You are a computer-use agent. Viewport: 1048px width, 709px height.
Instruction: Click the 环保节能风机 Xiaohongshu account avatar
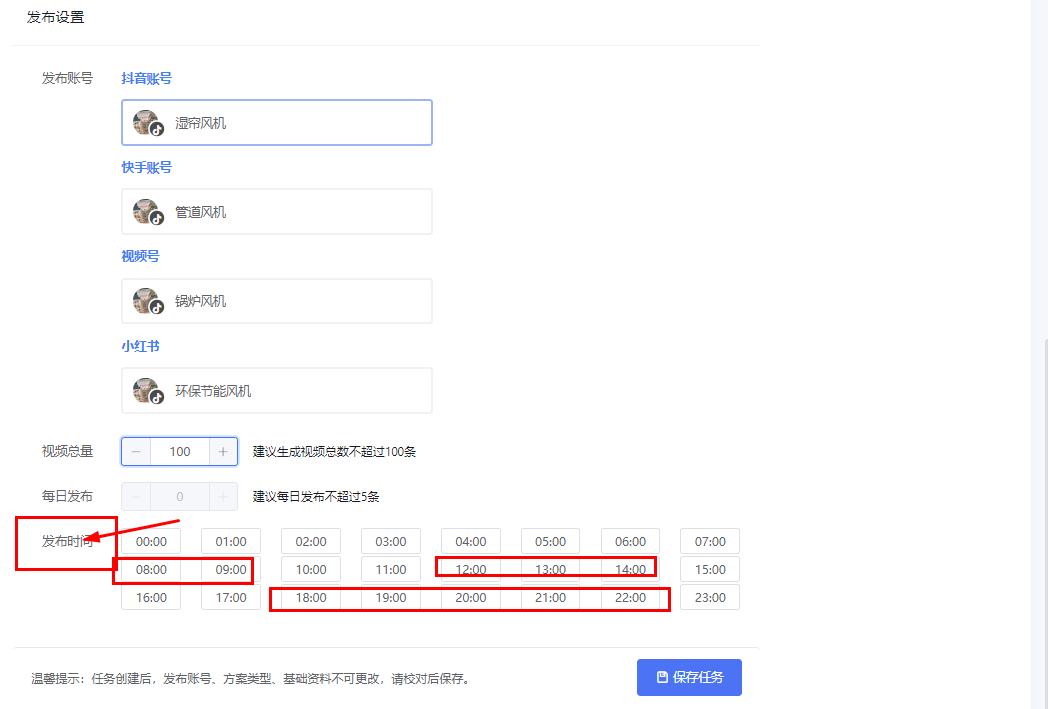[147, 390]
